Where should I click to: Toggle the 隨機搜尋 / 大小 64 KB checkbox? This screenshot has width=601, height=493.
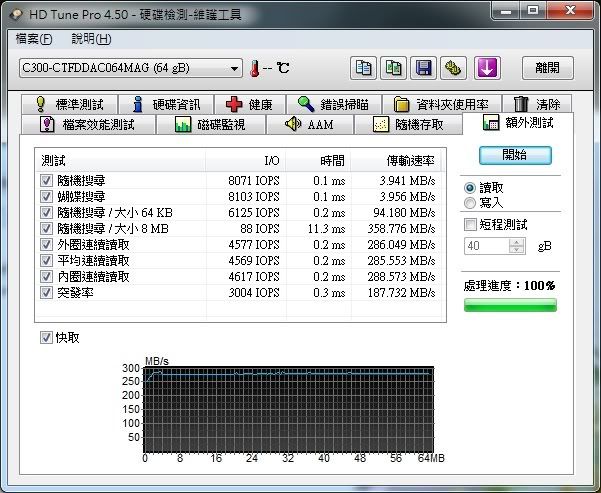tap(46, 212)
